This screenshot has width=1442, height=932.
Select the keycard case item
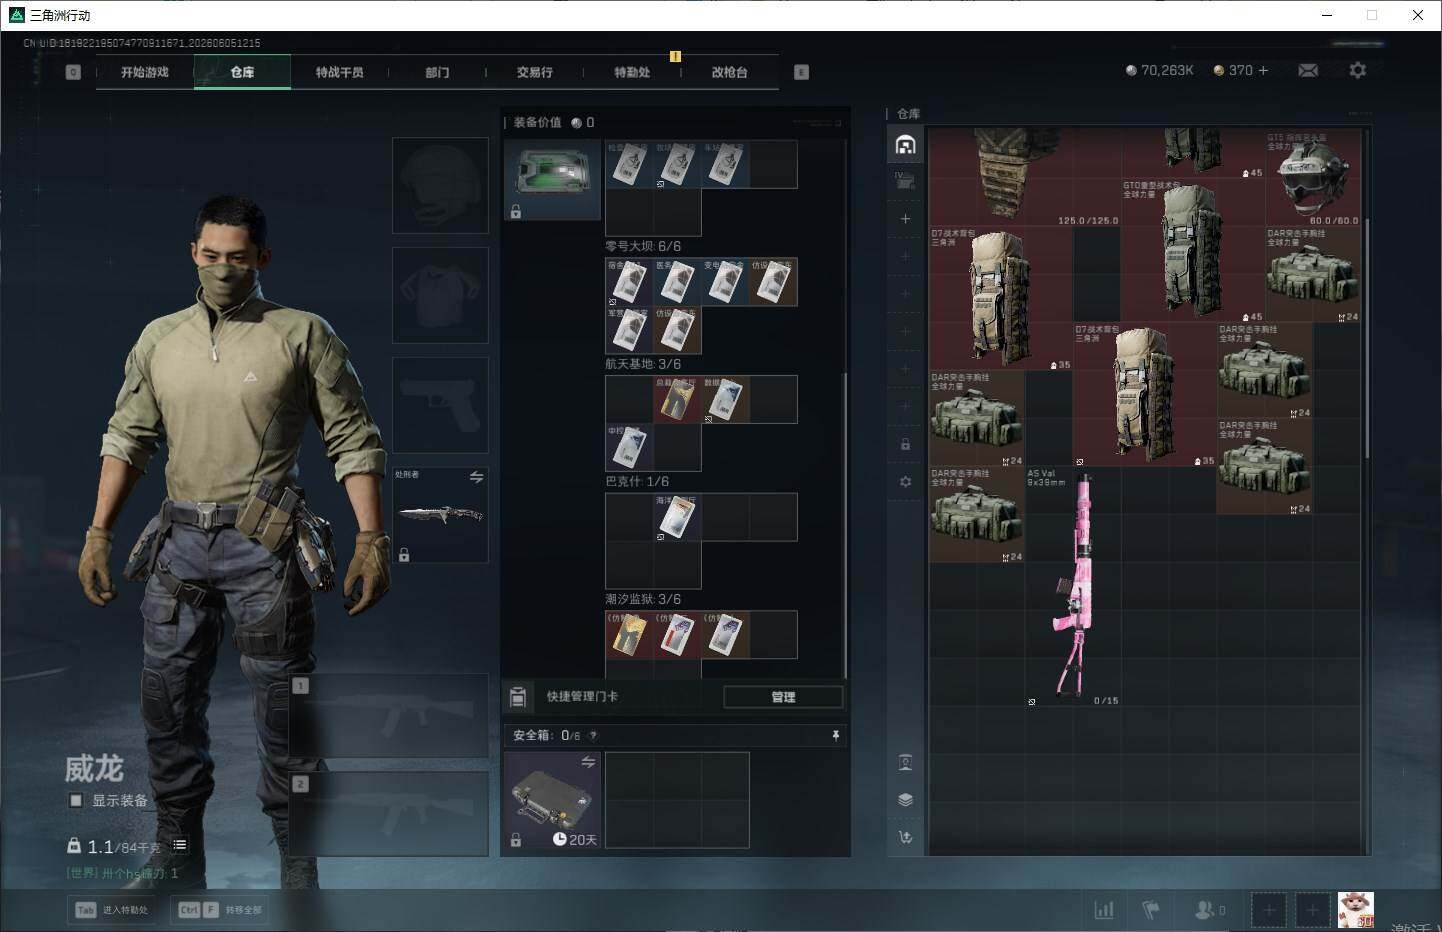click(552, 180)
